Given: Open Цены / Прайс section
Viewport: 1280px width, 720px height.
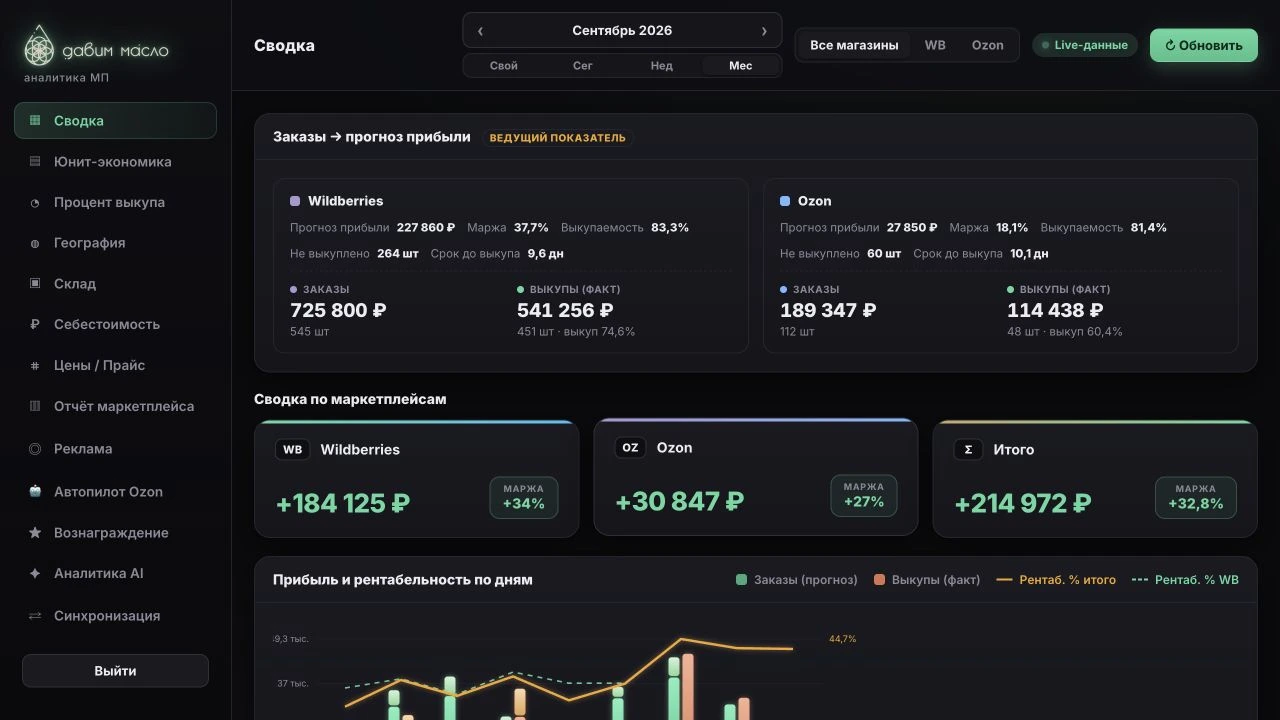Looking at the screenshot, I should [x=115, y=366].
